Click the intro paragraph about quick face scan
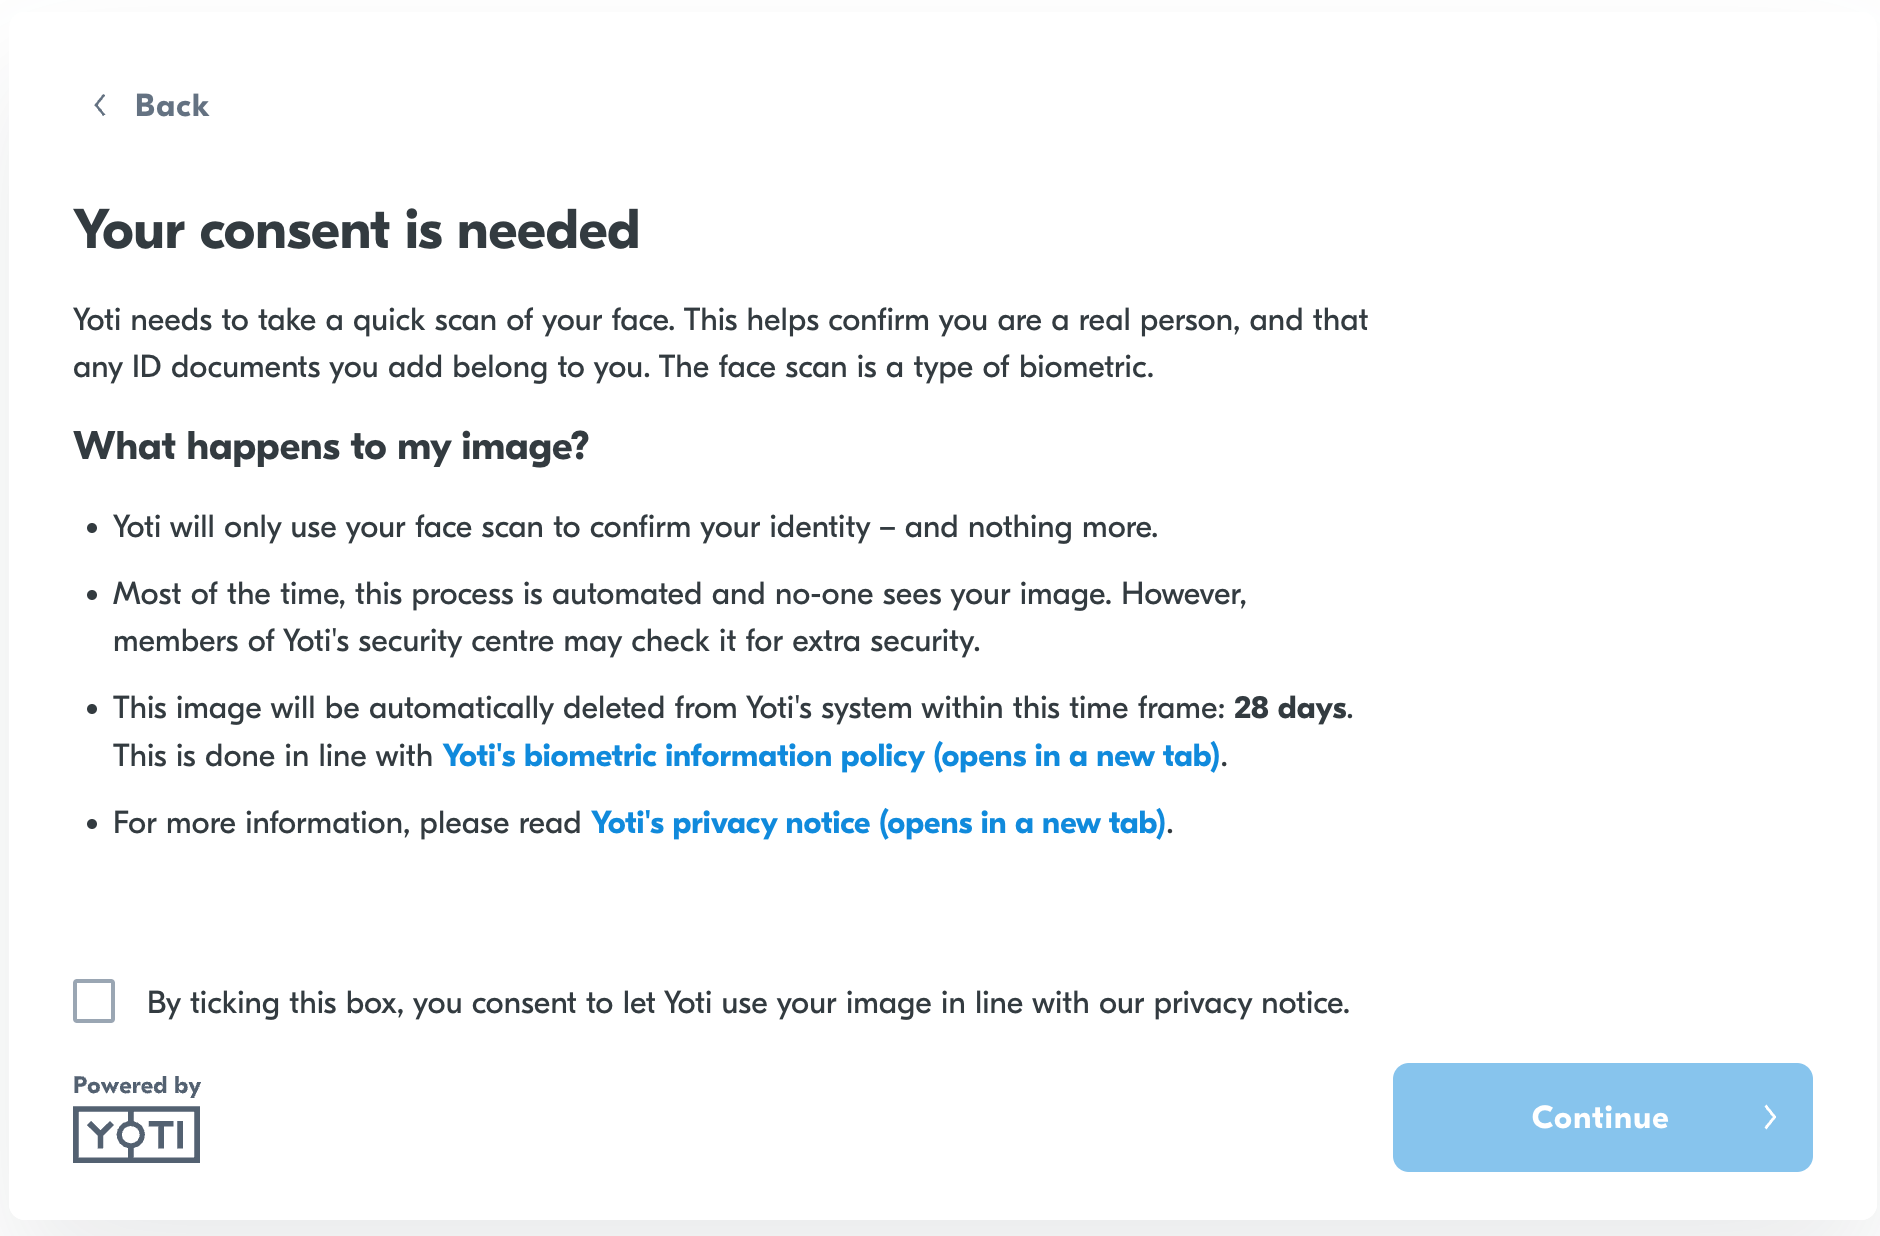The height and width of the screenshot is (1236, 1880). point(720,343)
